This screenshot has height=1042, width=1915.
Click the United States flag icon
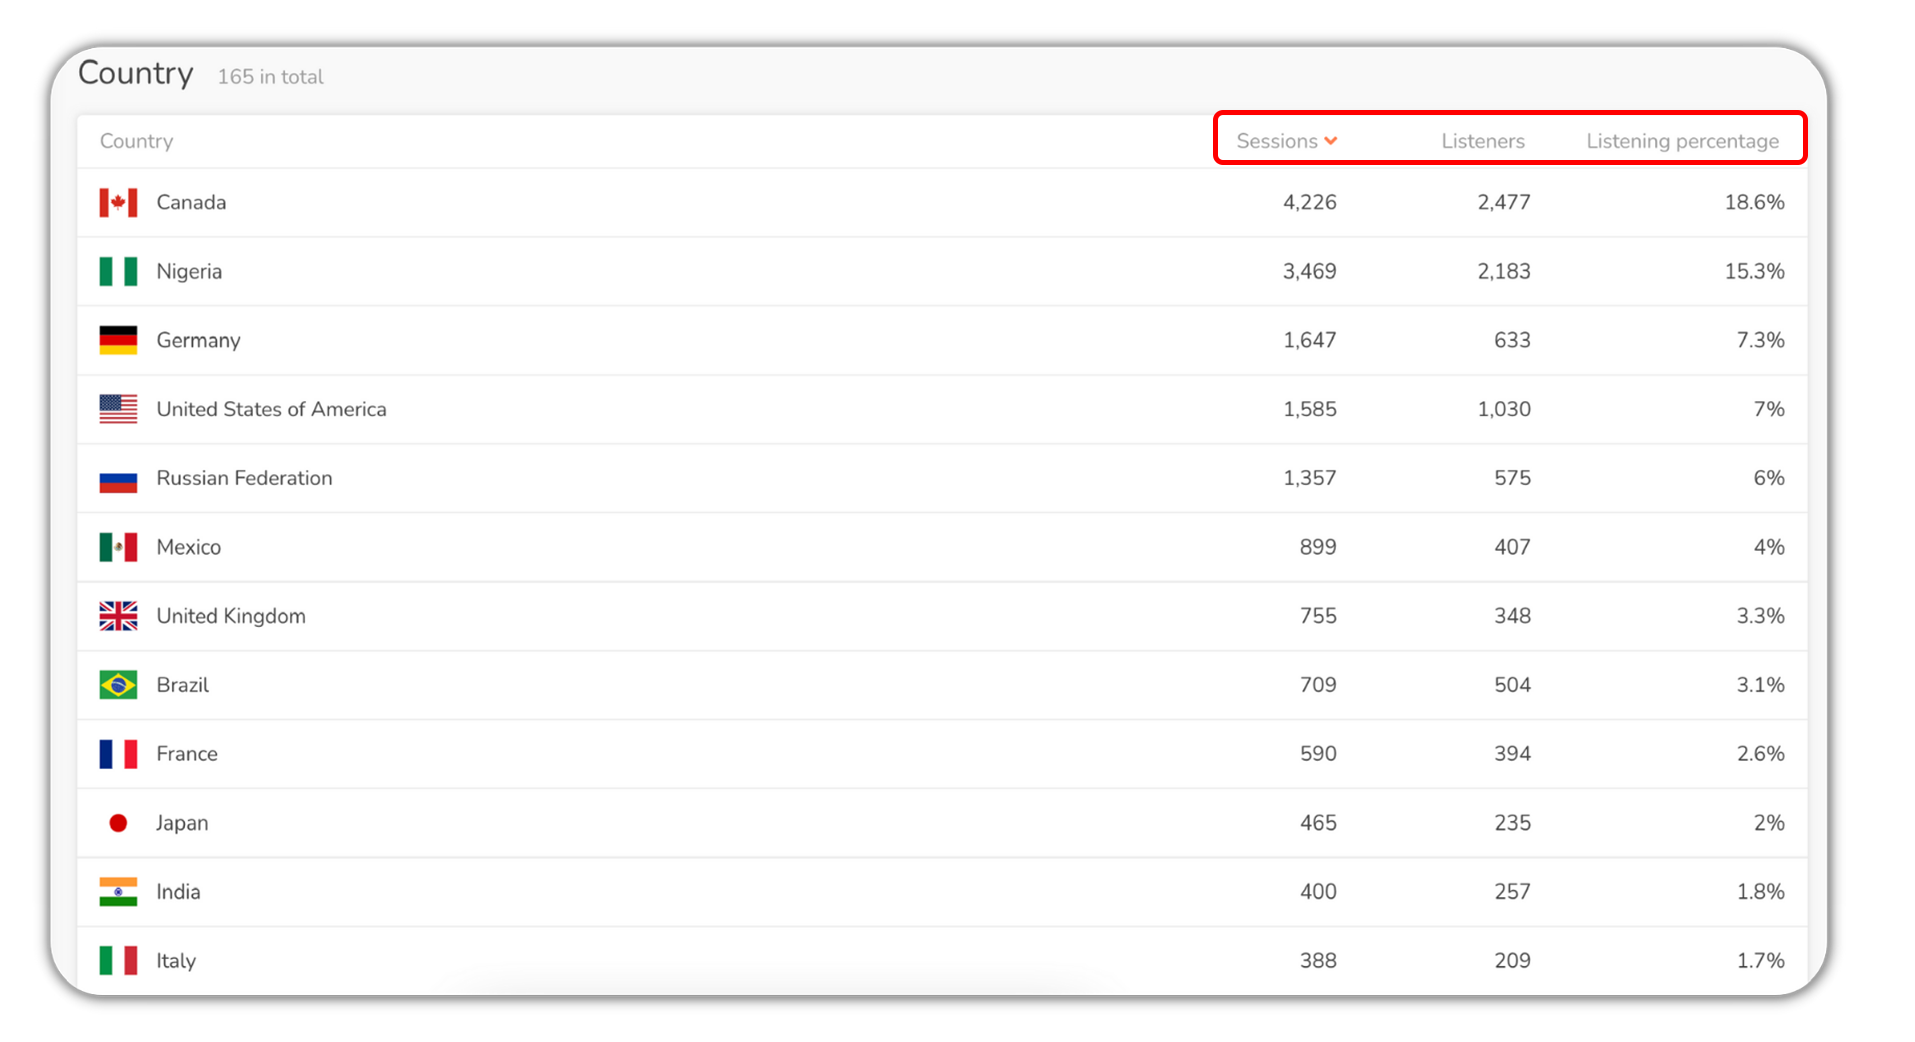point(118,409)
